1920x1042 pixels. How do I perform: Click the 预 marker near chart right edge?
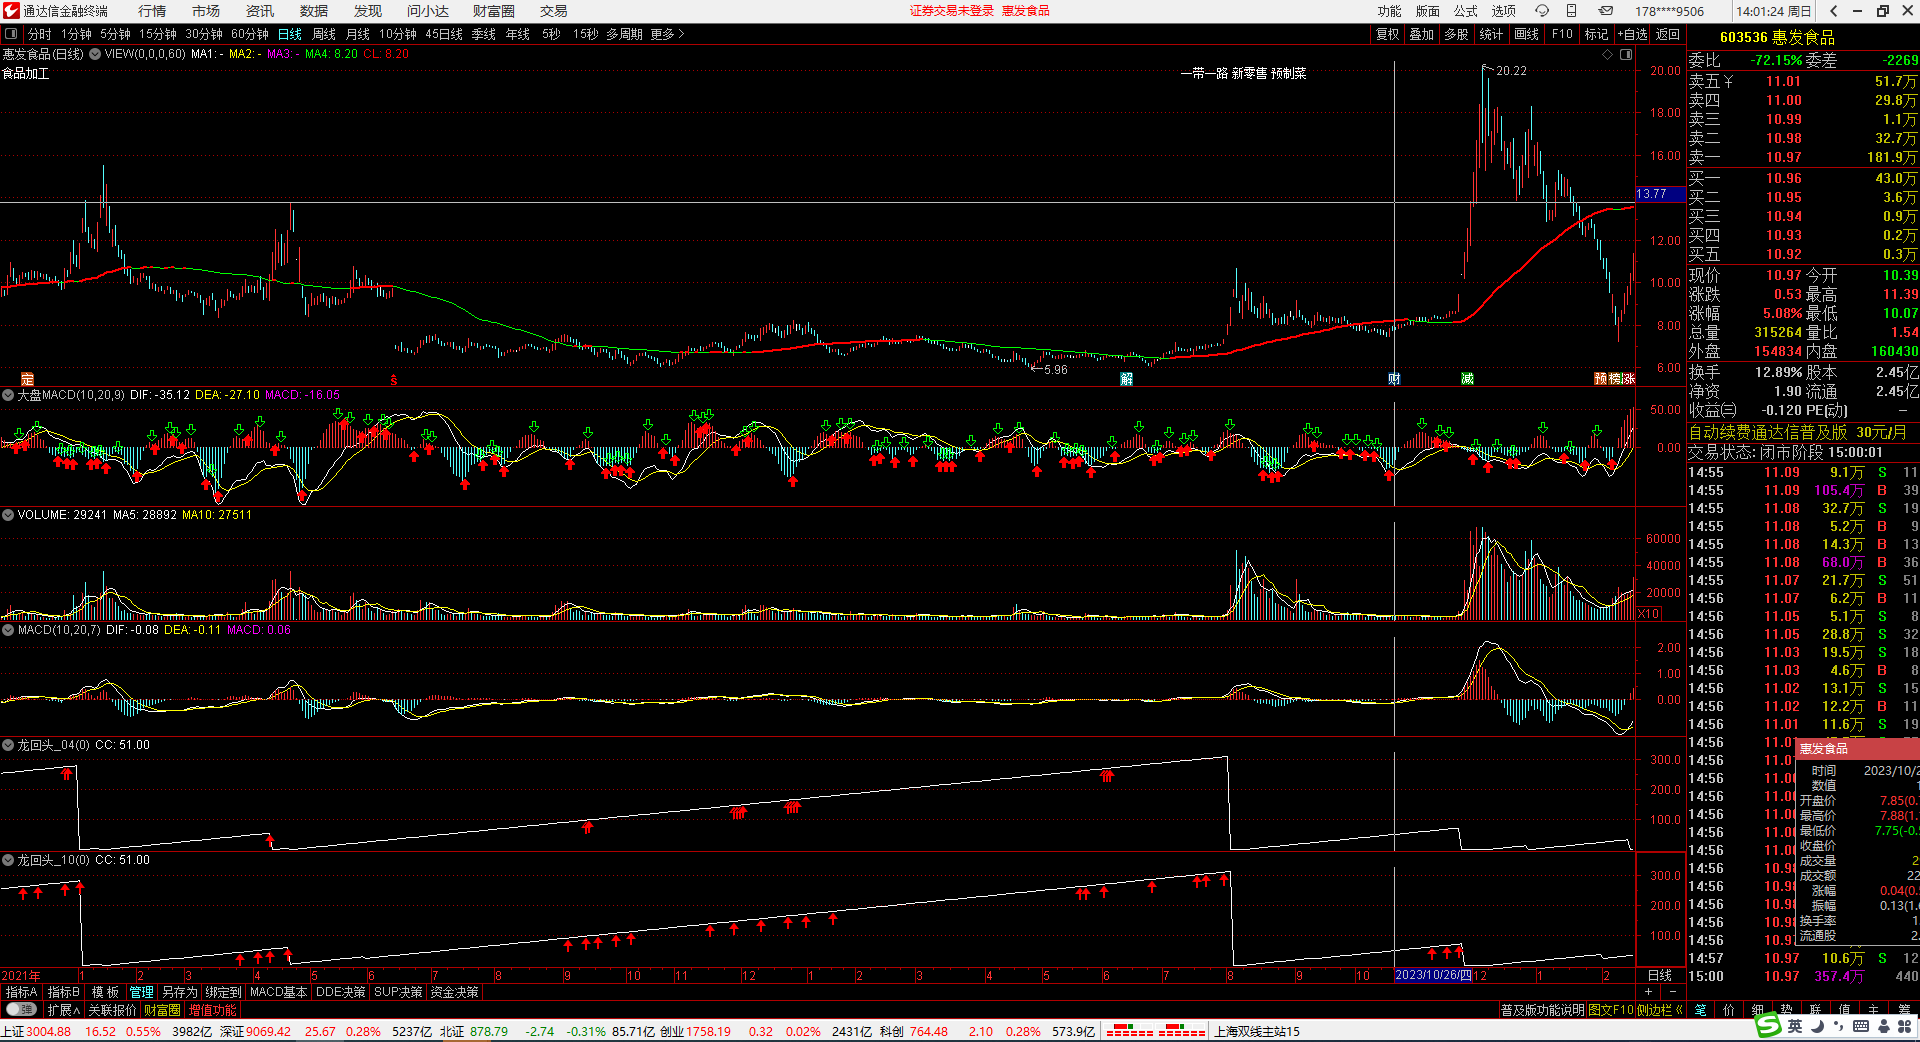[x=1600, y=379]
